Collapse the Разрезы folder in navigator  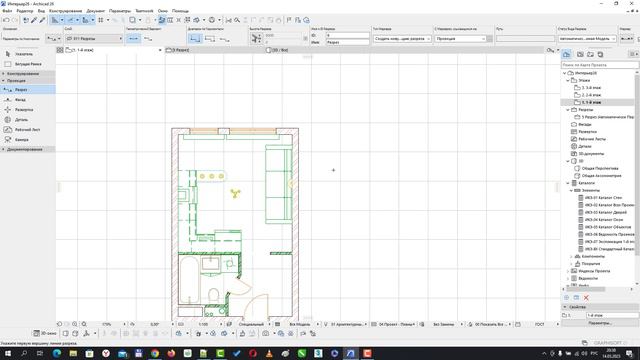[568, 110]
